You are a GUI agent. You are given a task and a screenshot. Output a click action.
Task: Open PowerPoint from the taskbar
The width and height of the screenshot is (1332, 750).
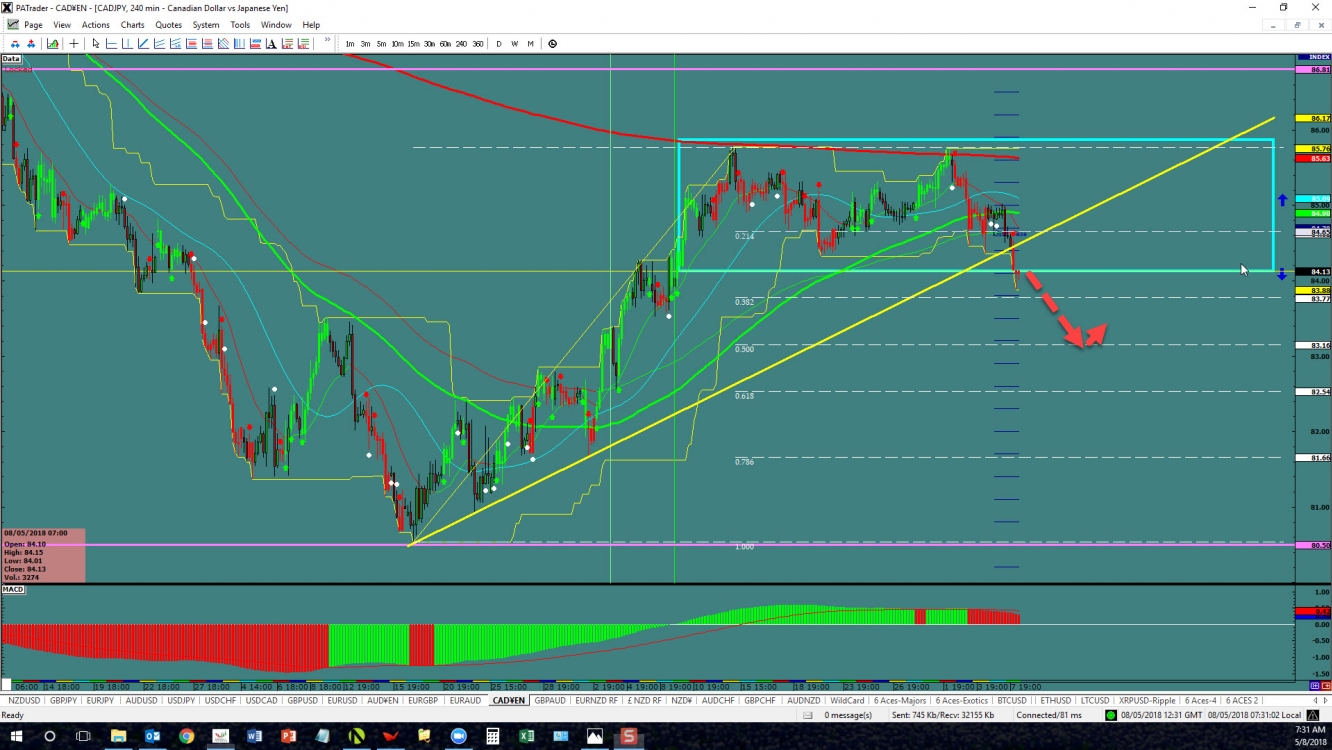coord(288,737)
